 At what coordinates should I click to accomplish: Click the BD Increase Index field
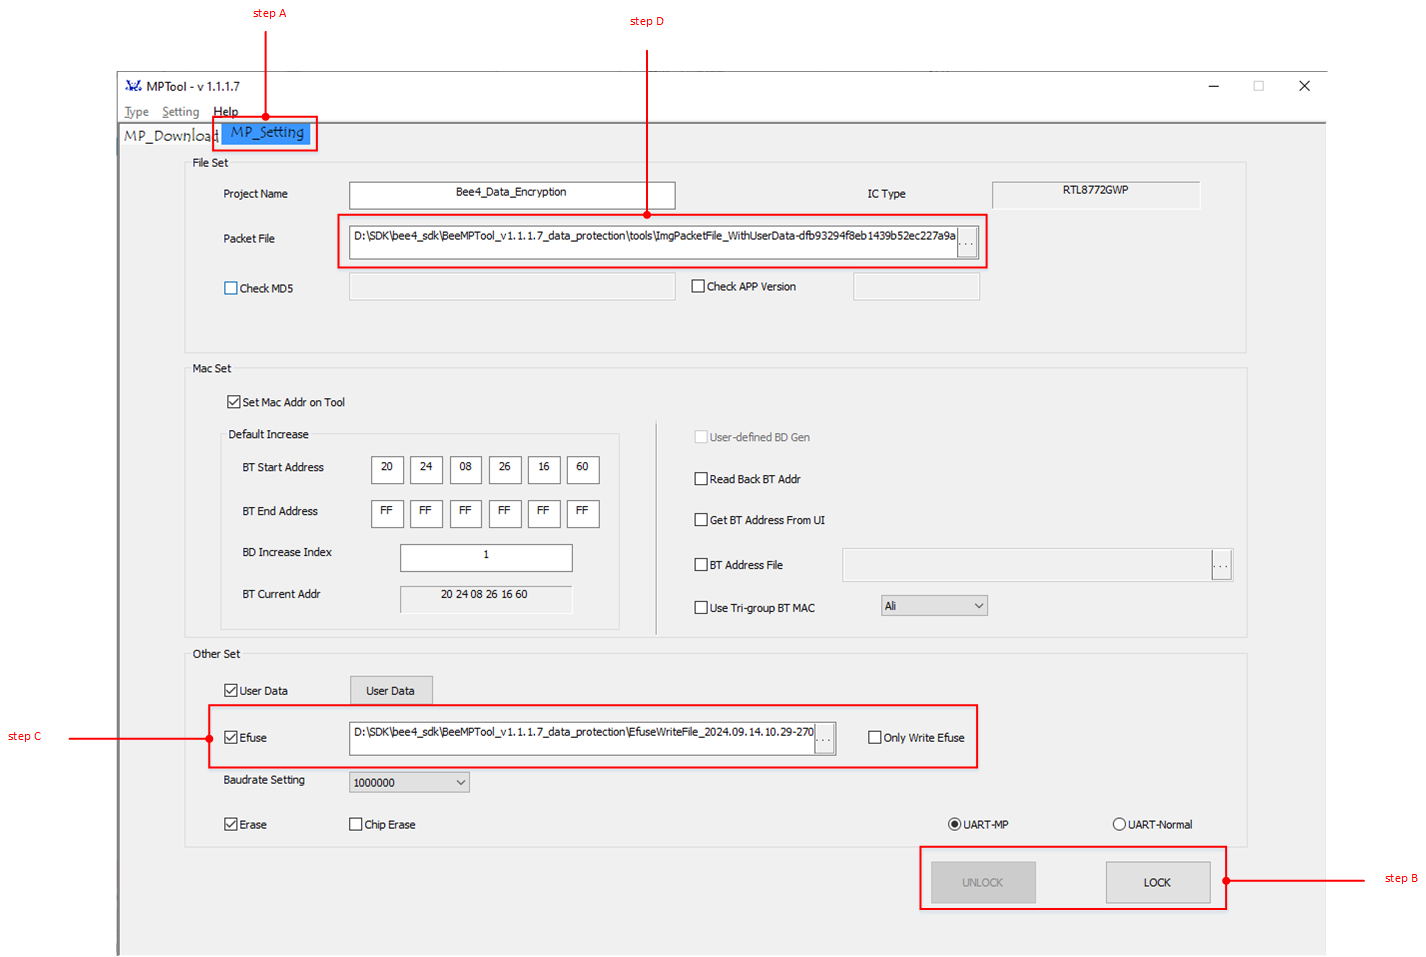click(x=486, y=557)
